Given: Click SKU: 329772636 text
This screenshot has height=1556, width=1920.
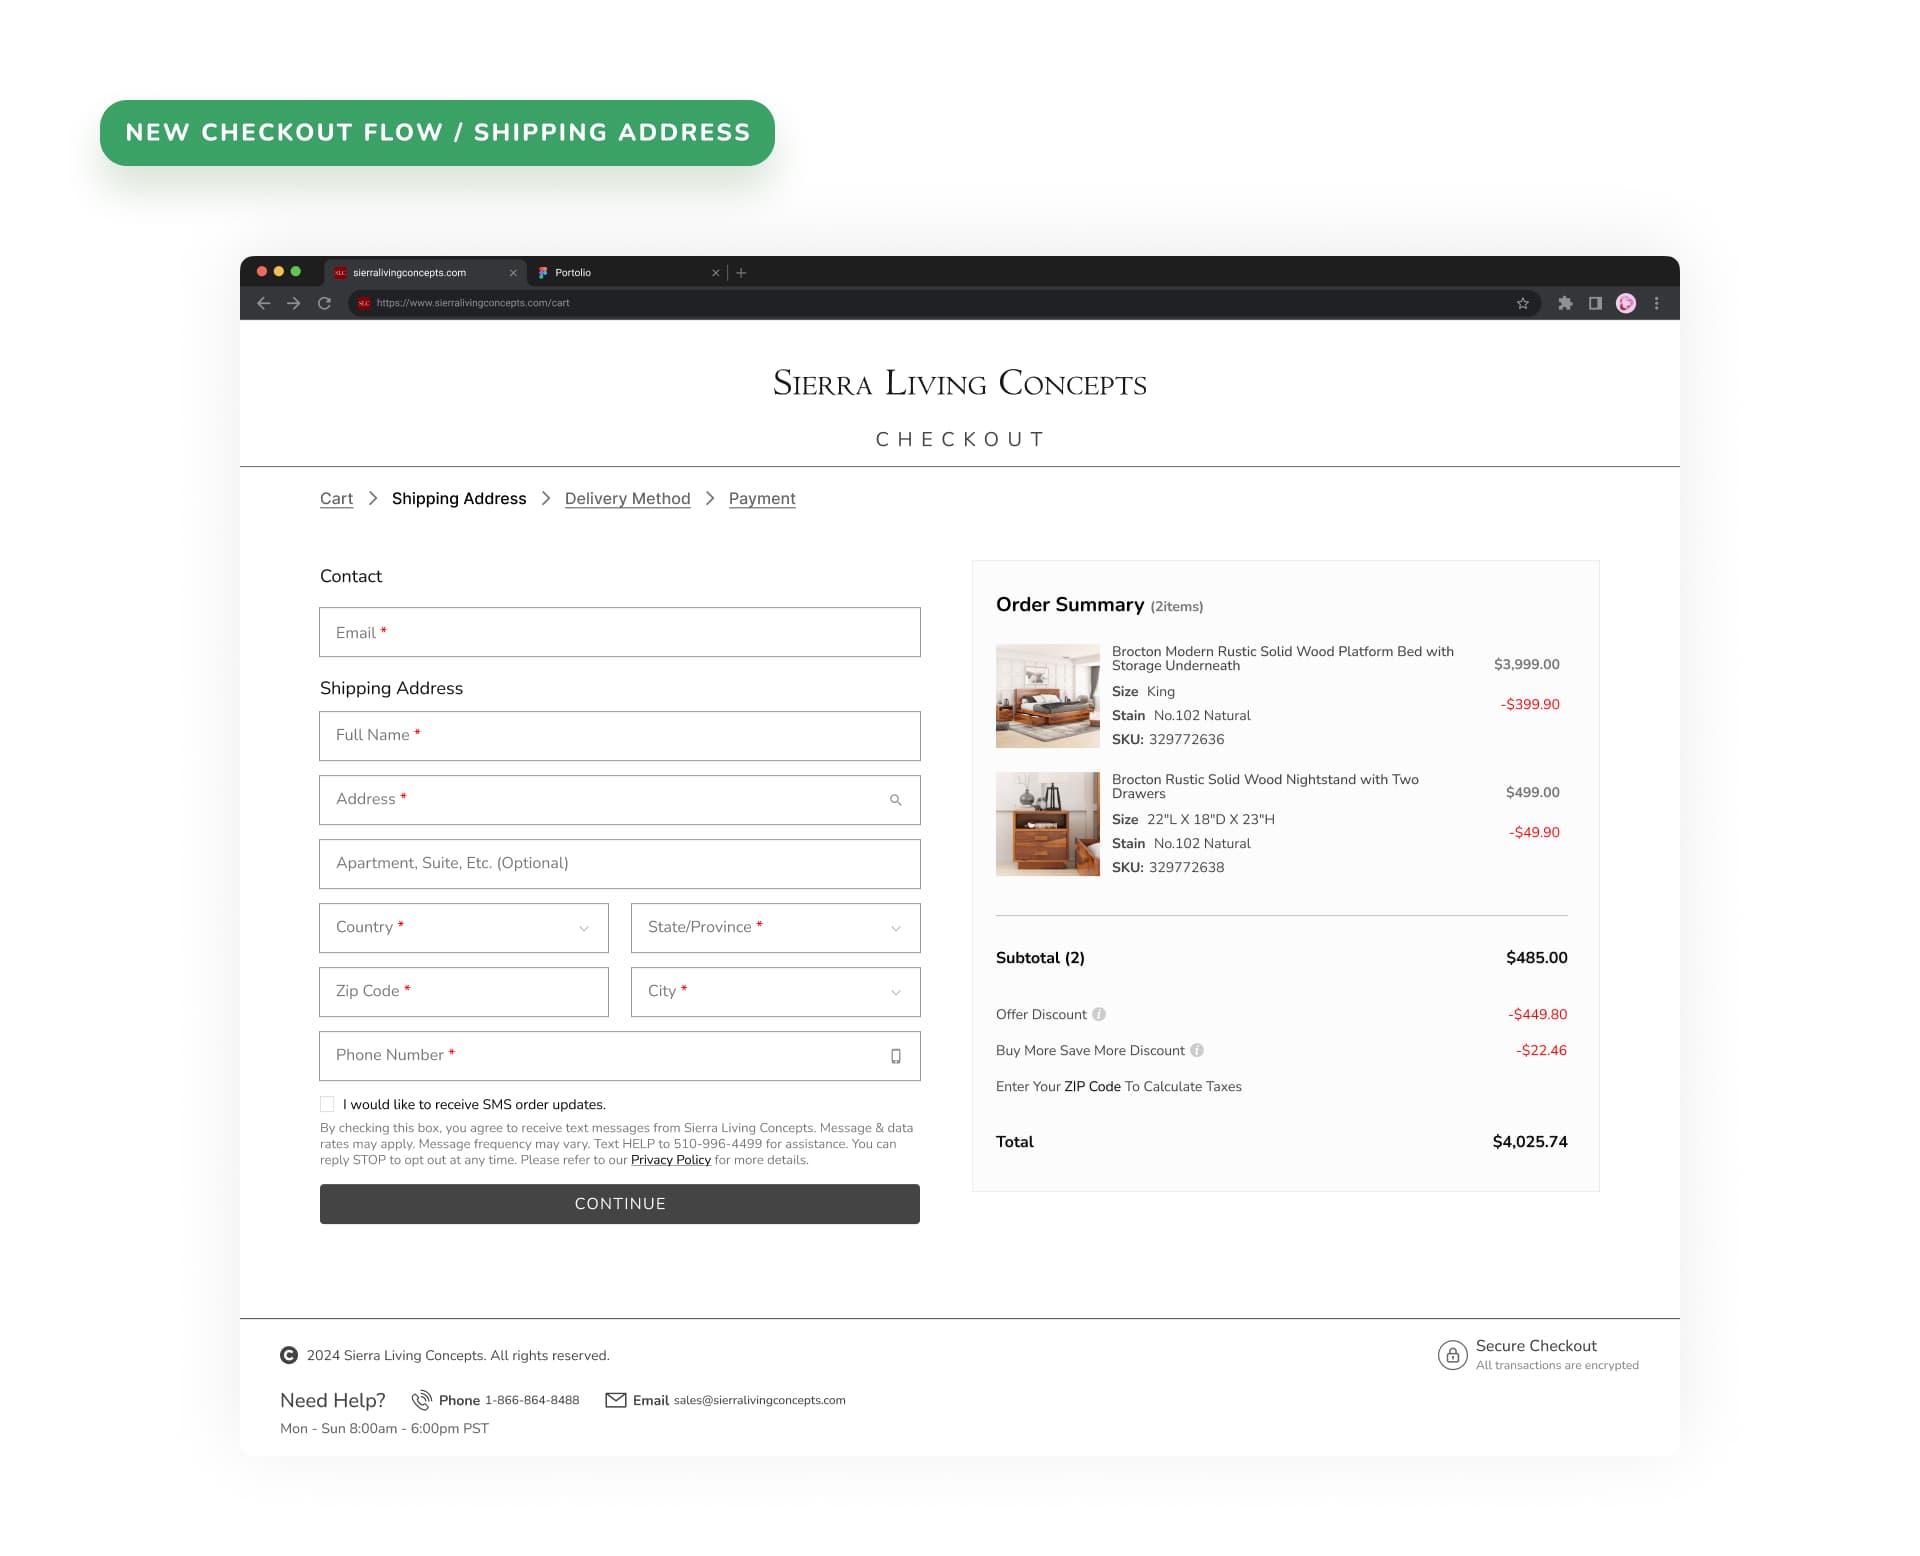Looking at the screenshot, I should point(1168,739).
